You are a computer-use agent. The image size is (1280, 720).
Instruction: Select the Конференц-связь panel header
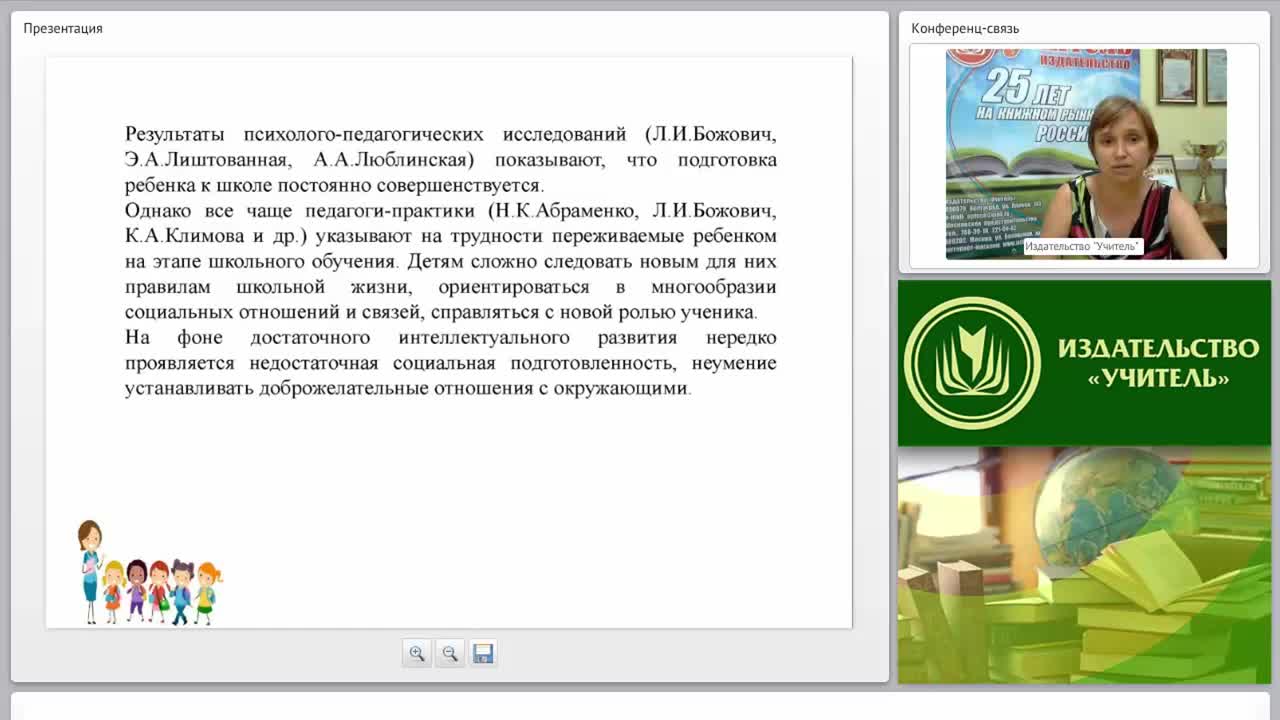tap(965, 28)
